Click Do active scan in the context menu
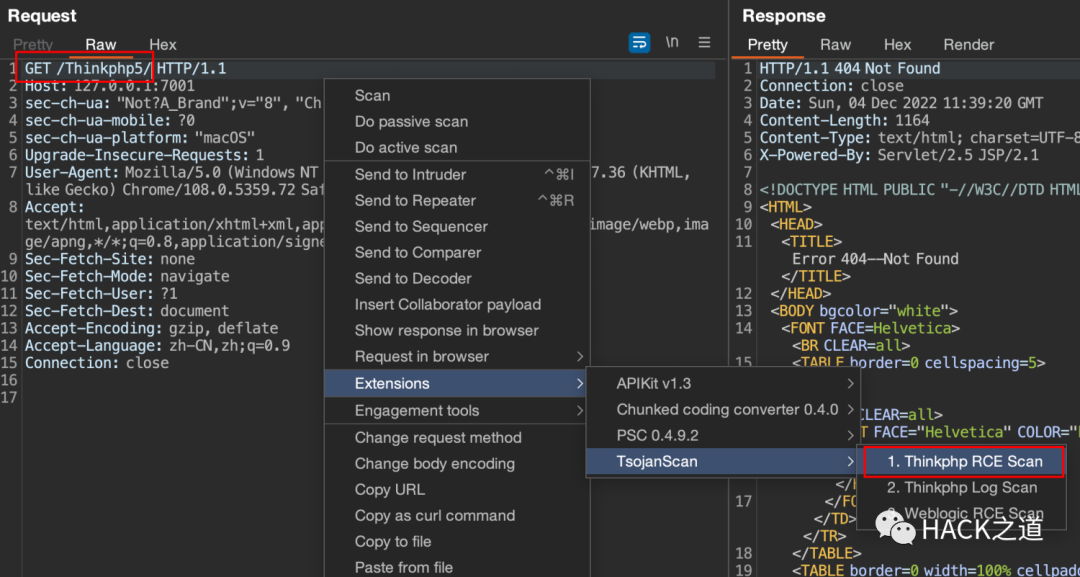Viewport: 1080px width, 577px height. click(x=406, y=148)
